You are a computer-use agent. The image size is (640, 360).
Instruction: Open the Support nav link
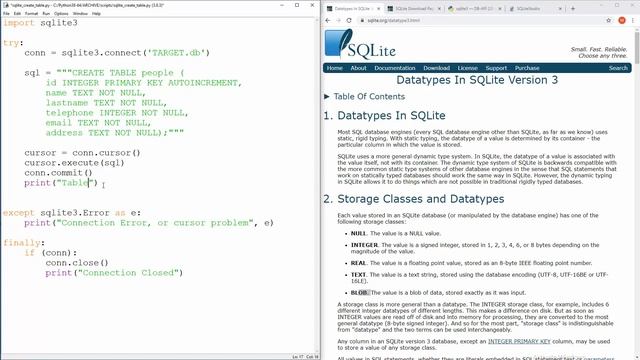coord(496,68)
